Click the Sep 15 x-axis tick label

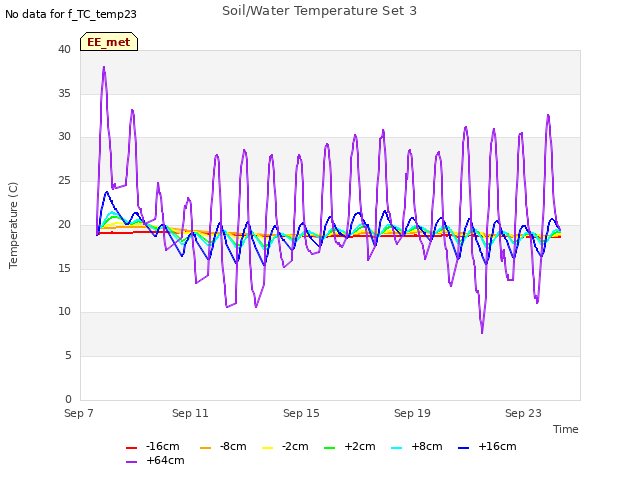click(301, 413)
